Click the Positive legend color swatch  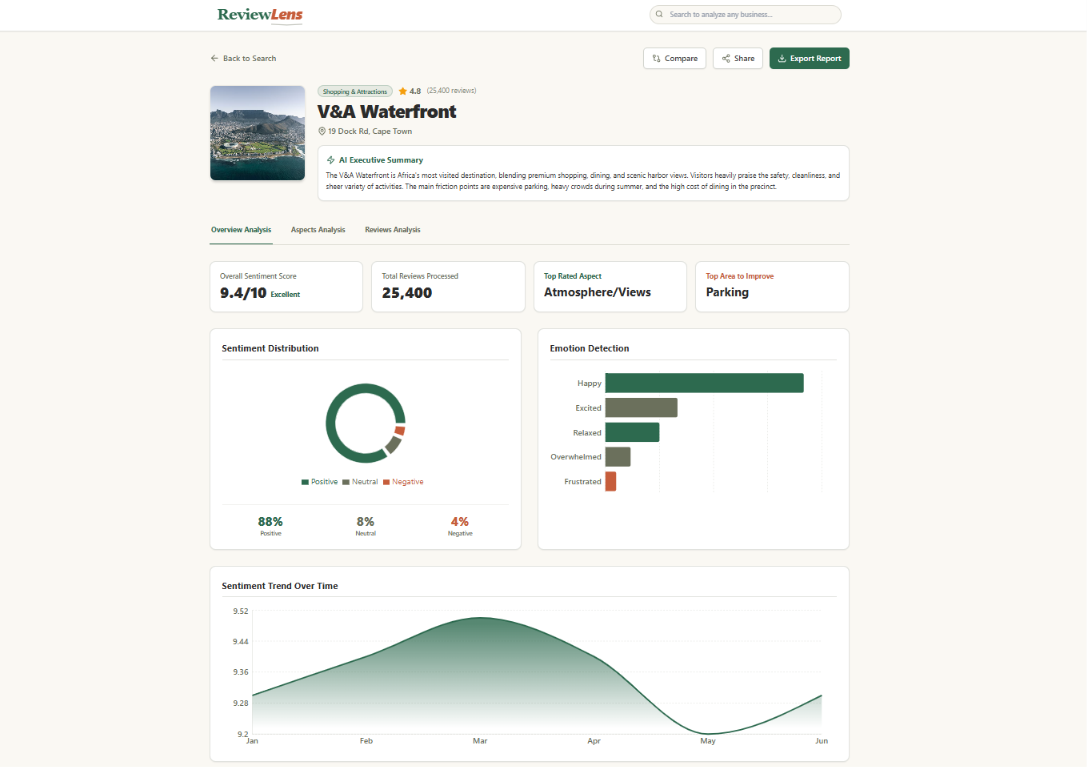(305, 482)
